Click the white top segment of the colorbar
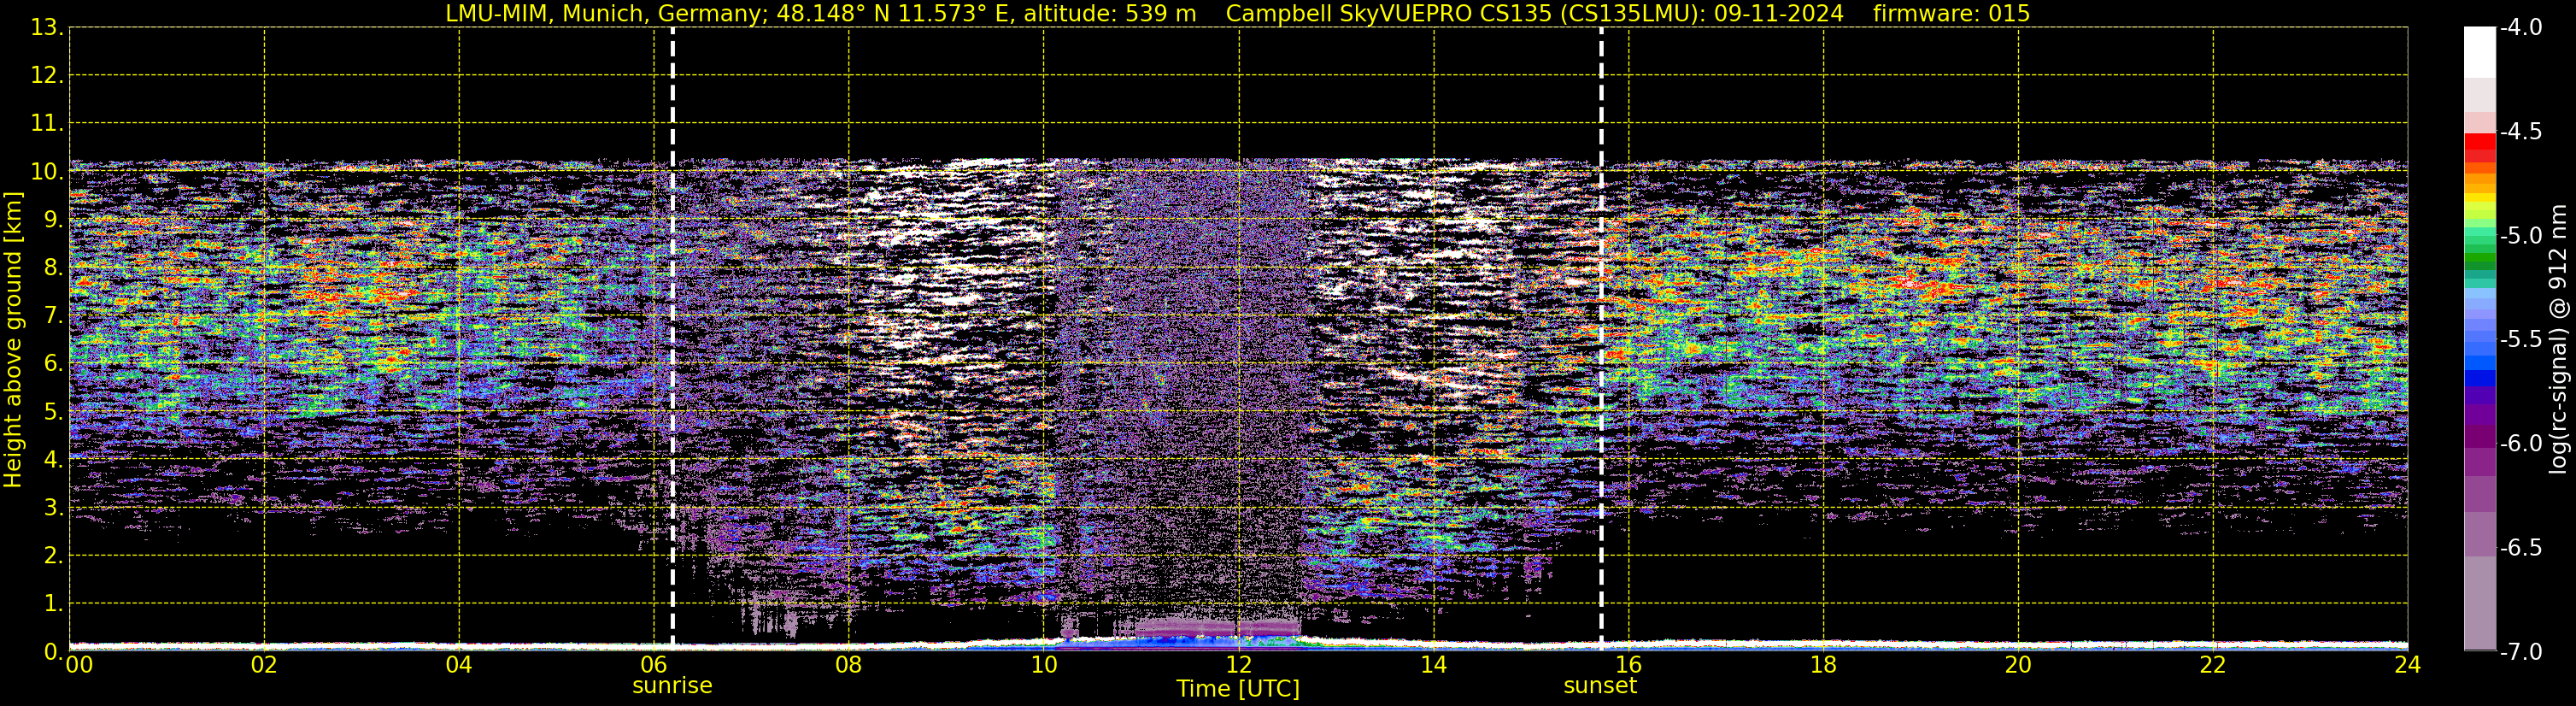2576x706 pixels. coord(2479,53)
